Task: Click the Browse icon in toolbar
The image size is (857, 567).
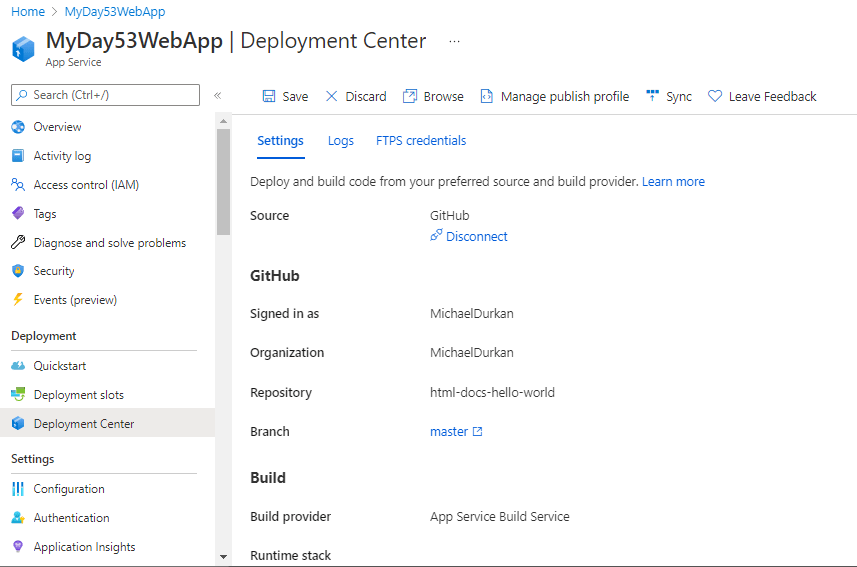Action: coord(410,96)
